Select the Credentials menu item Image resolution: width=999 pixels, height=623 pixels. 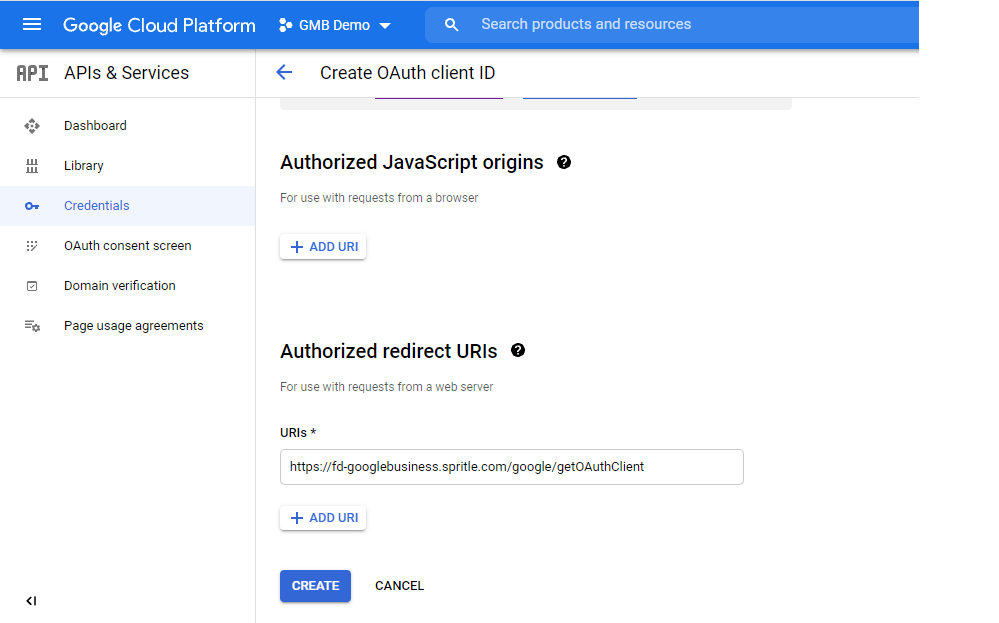(127, 206)
